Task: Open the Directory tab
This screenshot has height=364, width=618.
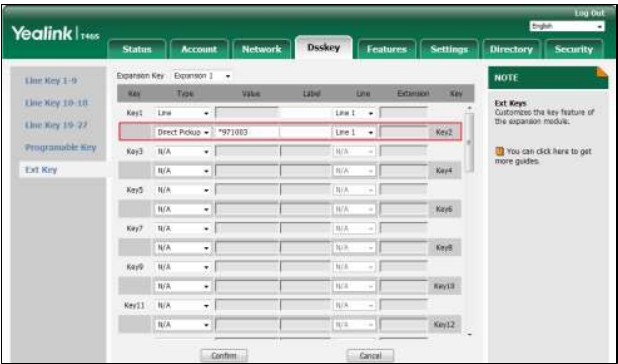Action: pos(511,49)
